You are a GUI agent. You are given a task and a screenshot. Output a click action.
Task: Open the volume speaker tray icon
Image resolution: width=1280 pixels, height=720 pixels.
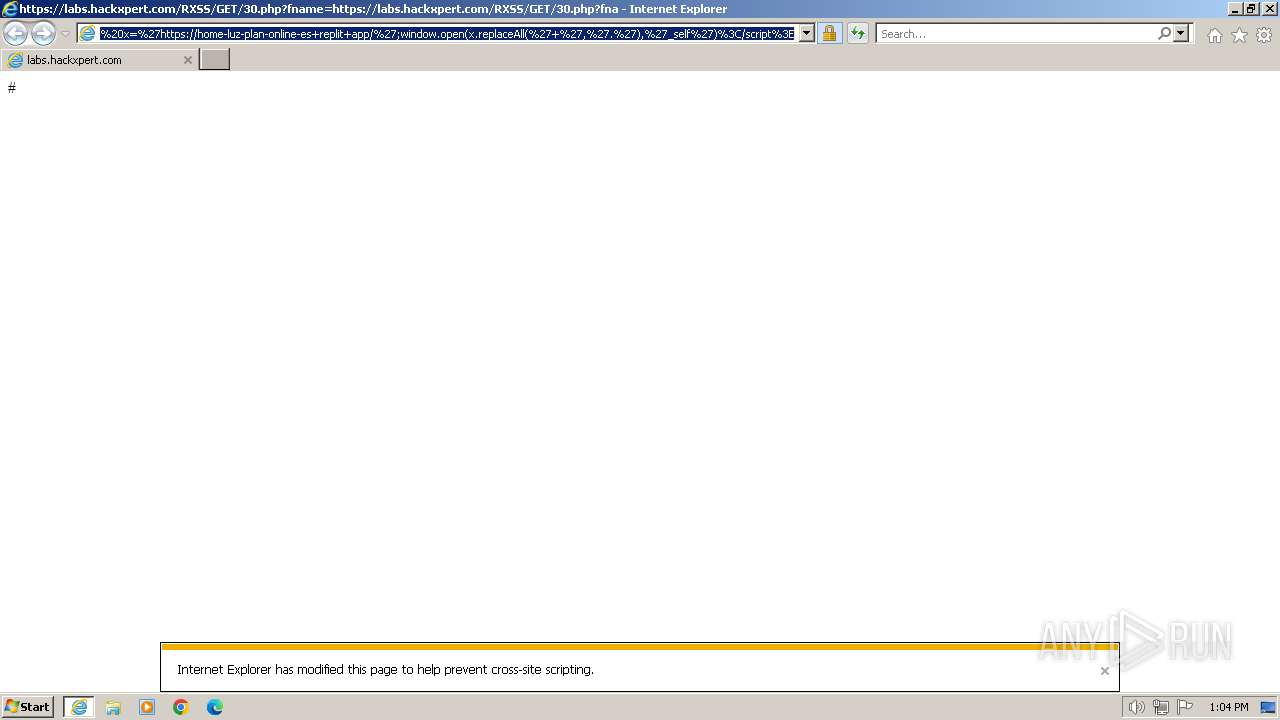coord(1137,707)
